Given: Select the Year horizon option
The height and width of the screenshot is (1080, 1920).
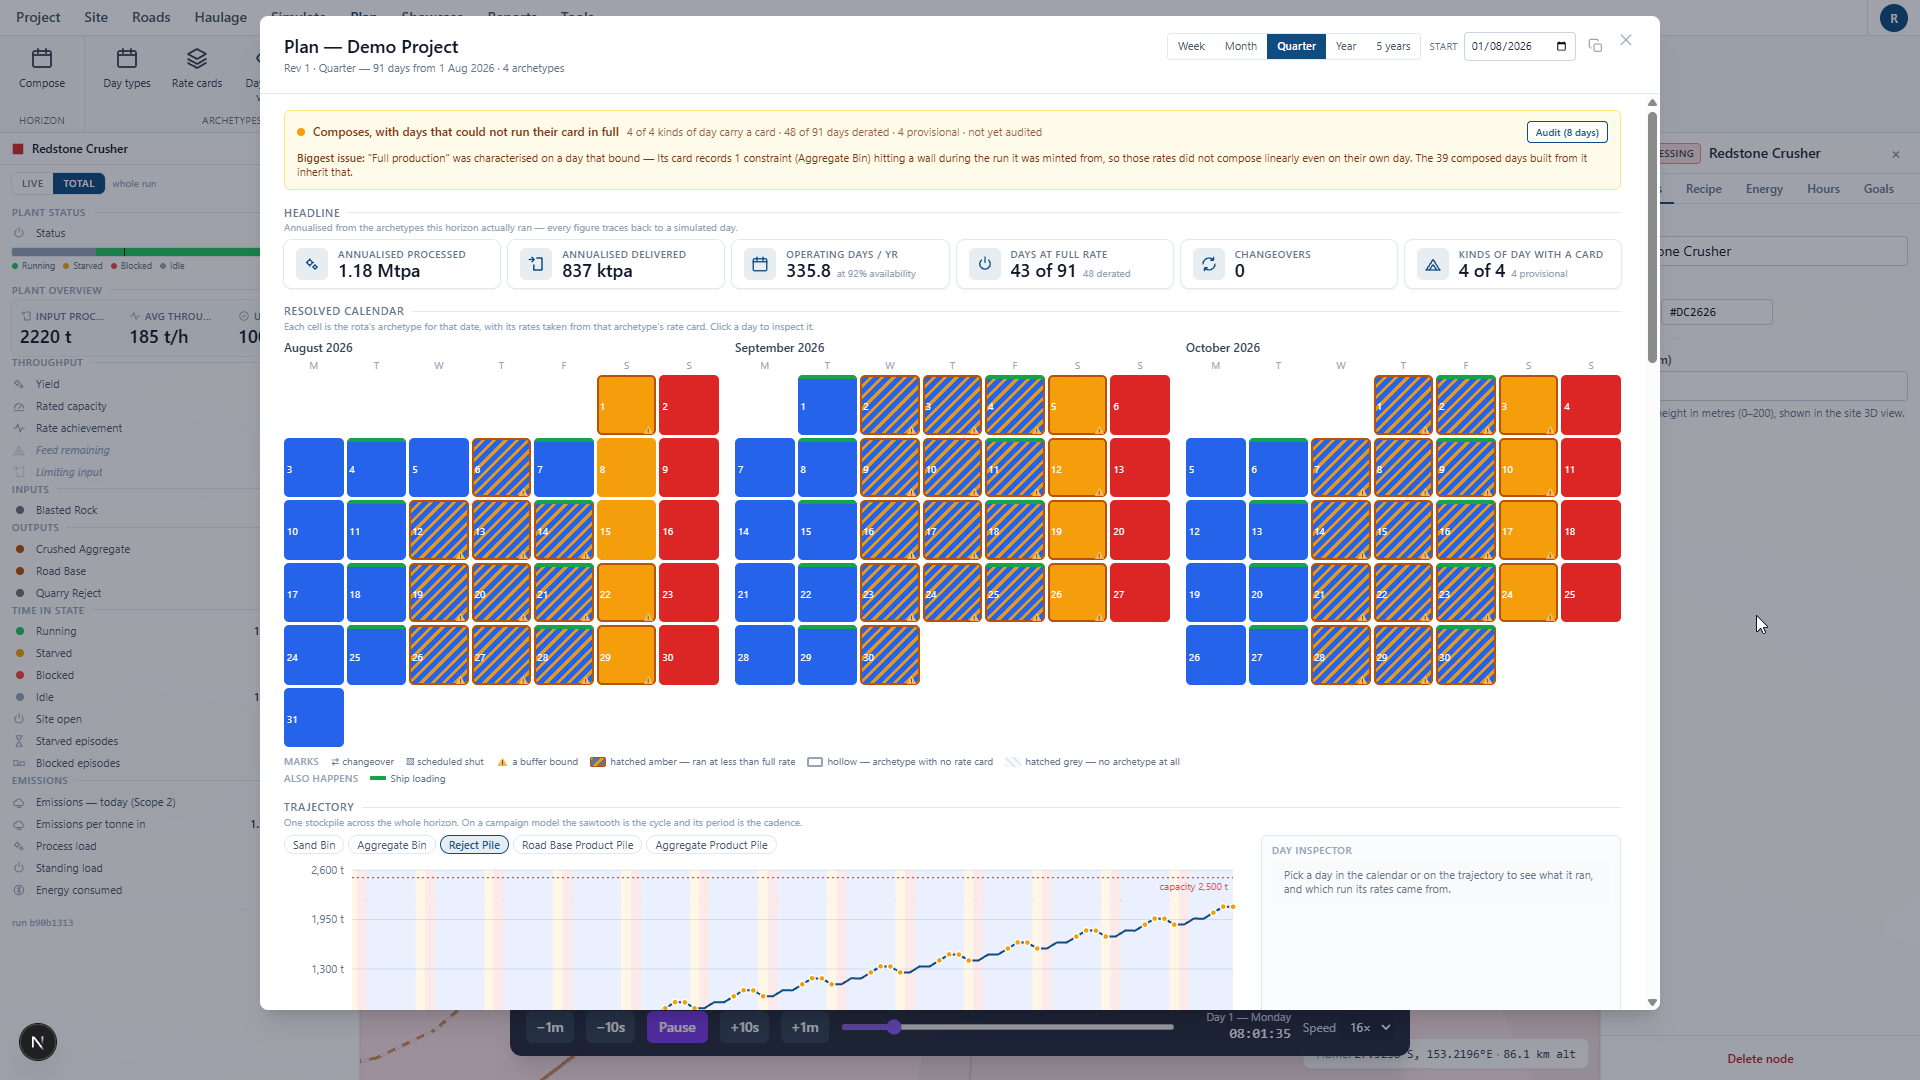Looking at the screenshot, I should pos(1346,46).
